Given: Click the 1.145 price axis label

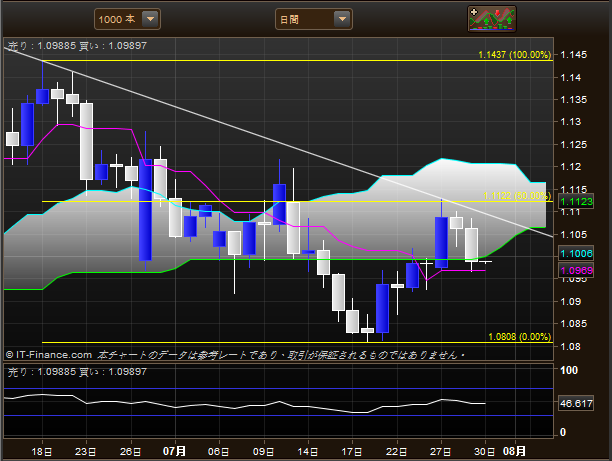Looking at the screenshot, I should tap(573, 55).
